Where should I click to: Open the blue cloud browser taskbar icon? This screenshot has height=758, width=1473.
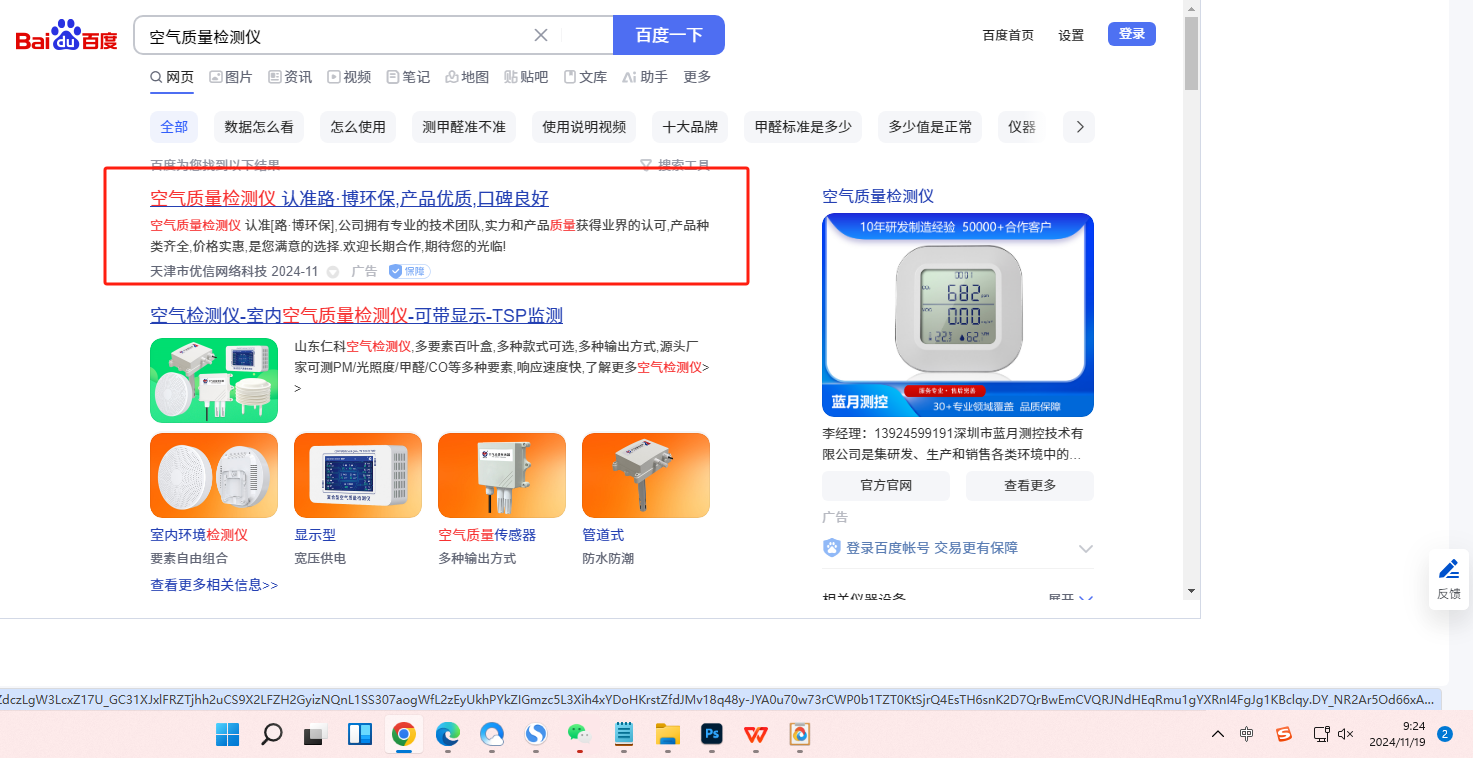pyautogui.click(x=491, y=735)
